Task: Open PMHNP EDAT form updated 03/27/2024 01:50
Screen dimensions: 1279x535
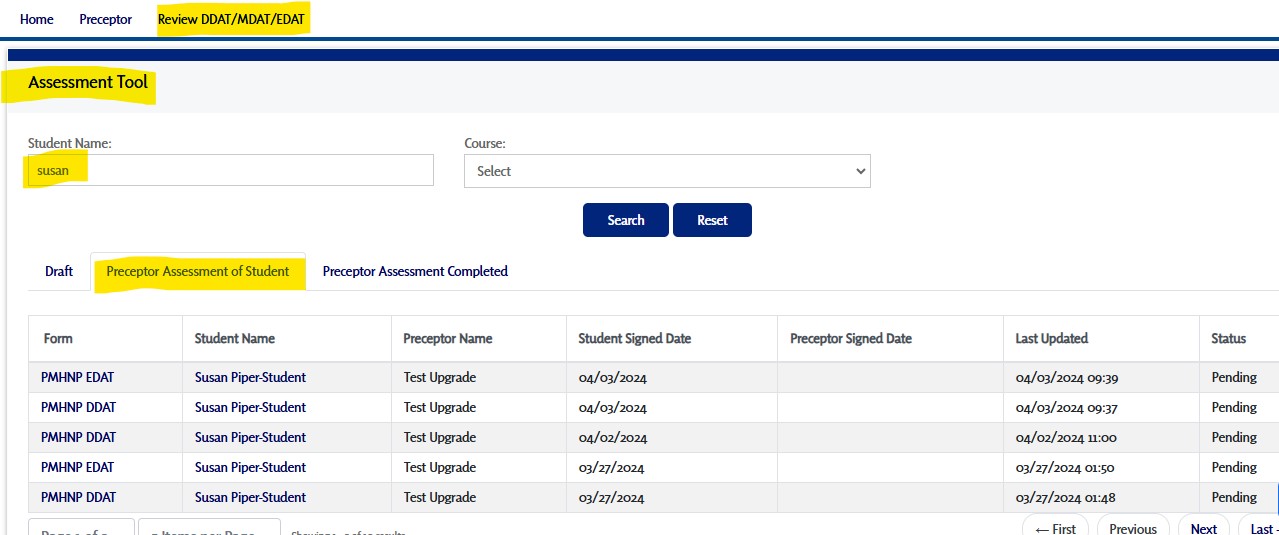Action: coord(77,467)
